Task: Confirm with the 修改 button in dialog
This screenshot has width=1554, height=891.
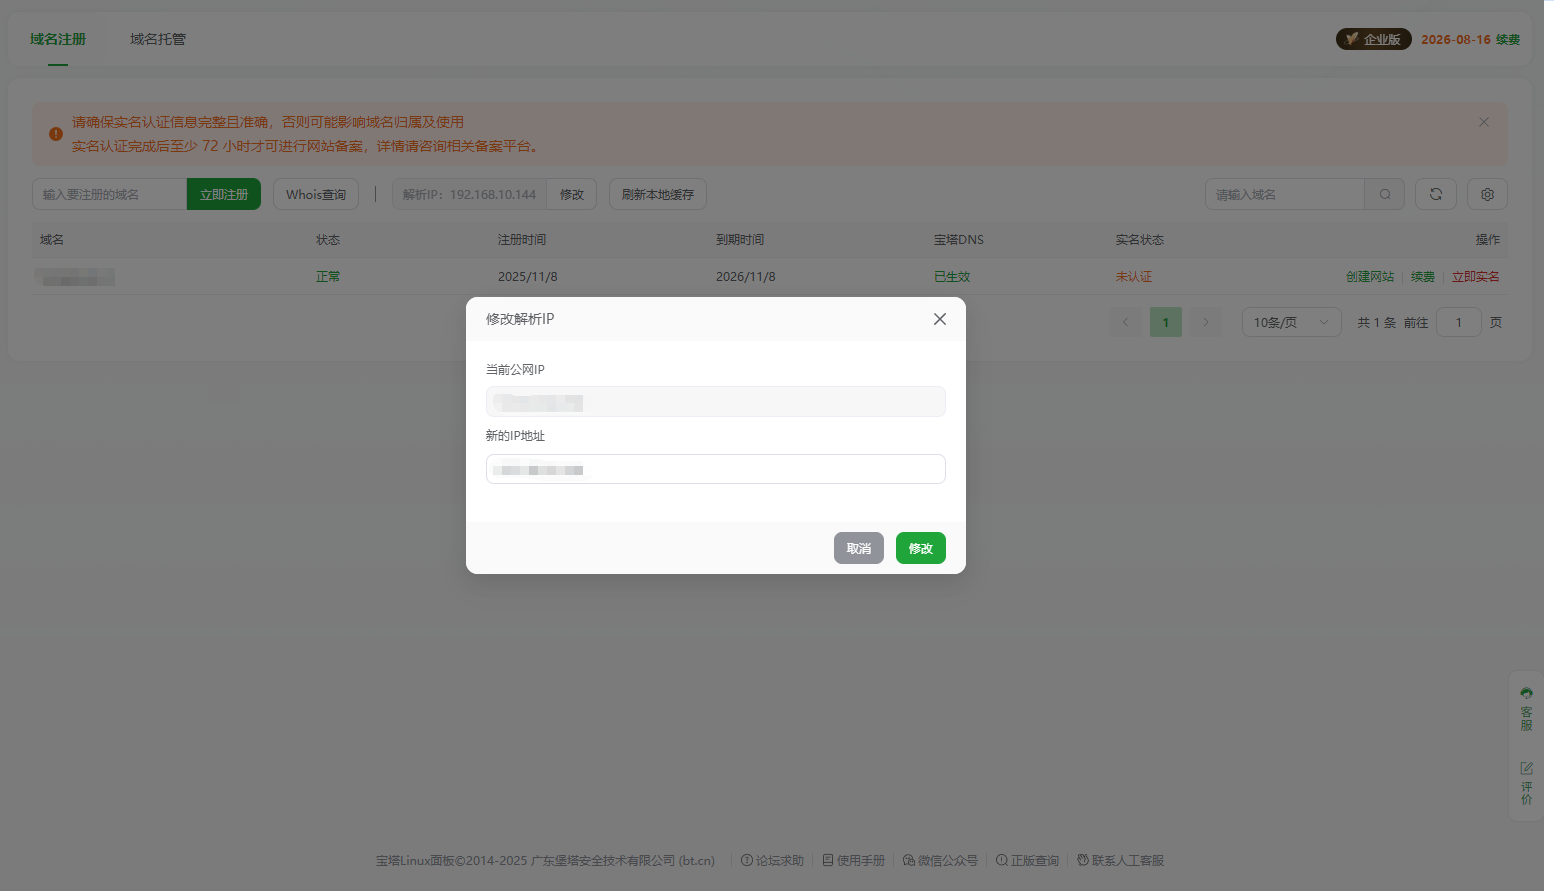Action: [x=920, y=548]
